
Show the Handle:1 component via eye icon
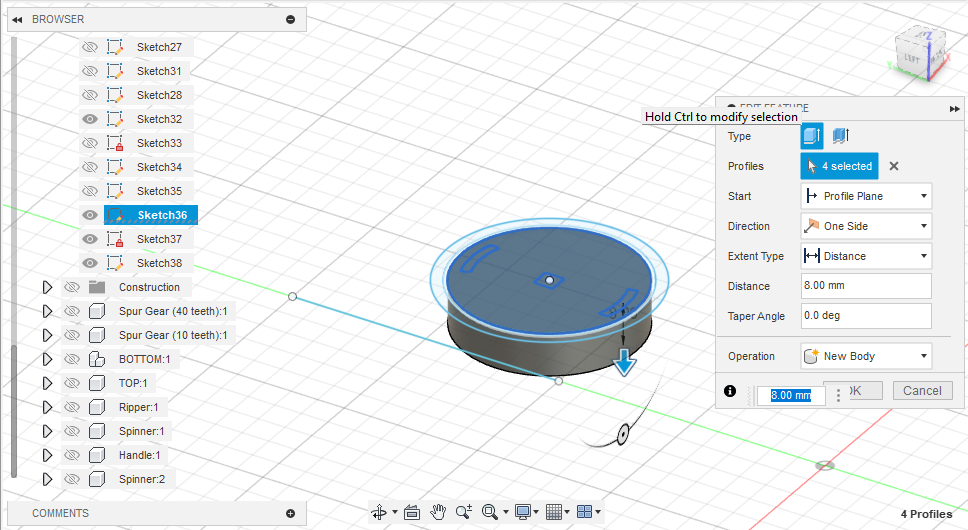pos(72,455)
